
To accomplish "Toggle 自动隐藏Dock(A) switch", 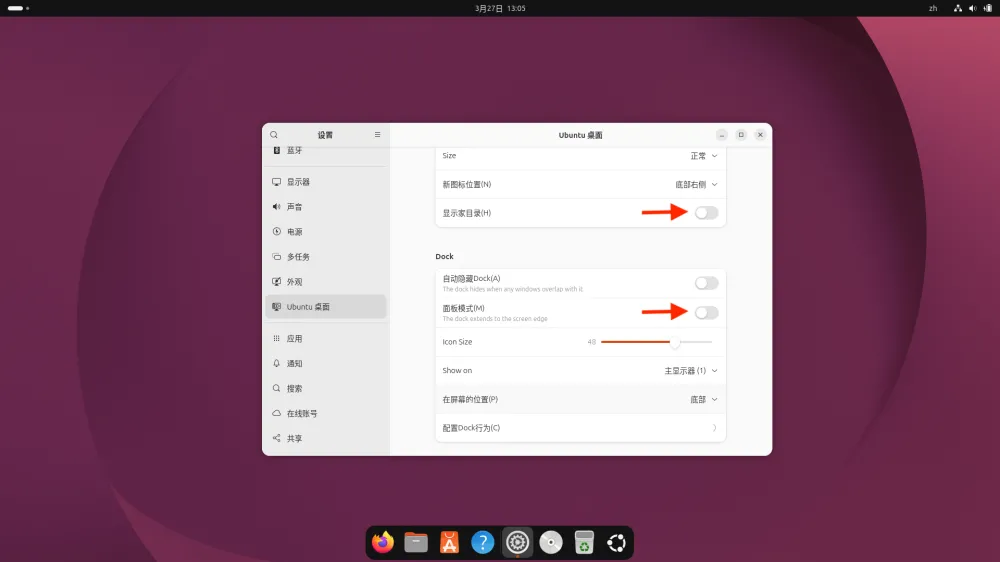I will (x=706, y=283).
